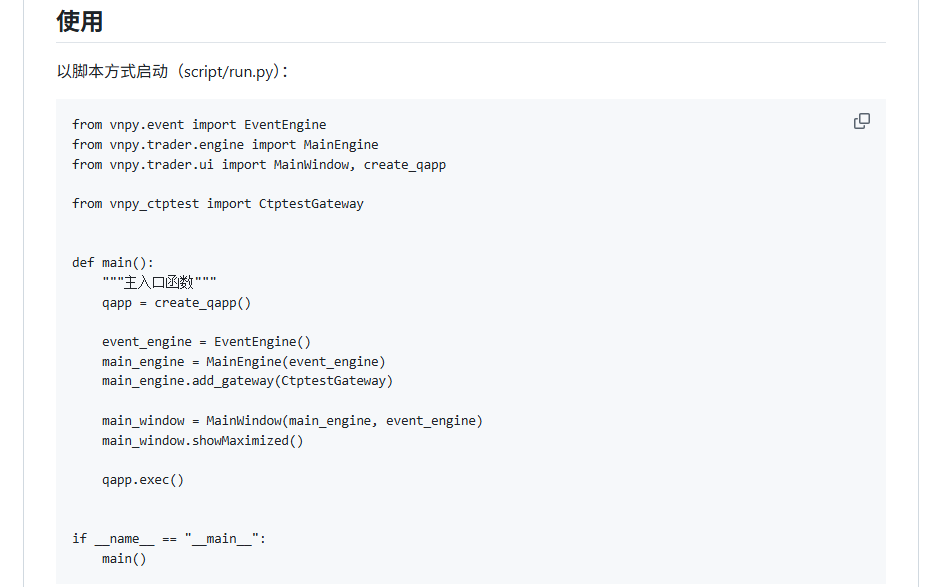Click the "以脚本方式启动" intro text
The width and height of the screenshot is (929, 587).
(x=110, y=72)
